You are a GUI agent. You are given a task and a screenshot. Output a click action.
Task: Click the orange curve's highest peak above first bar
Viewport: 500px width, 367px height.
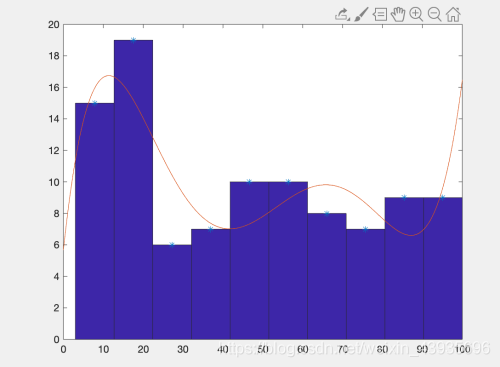coord(109,75)
